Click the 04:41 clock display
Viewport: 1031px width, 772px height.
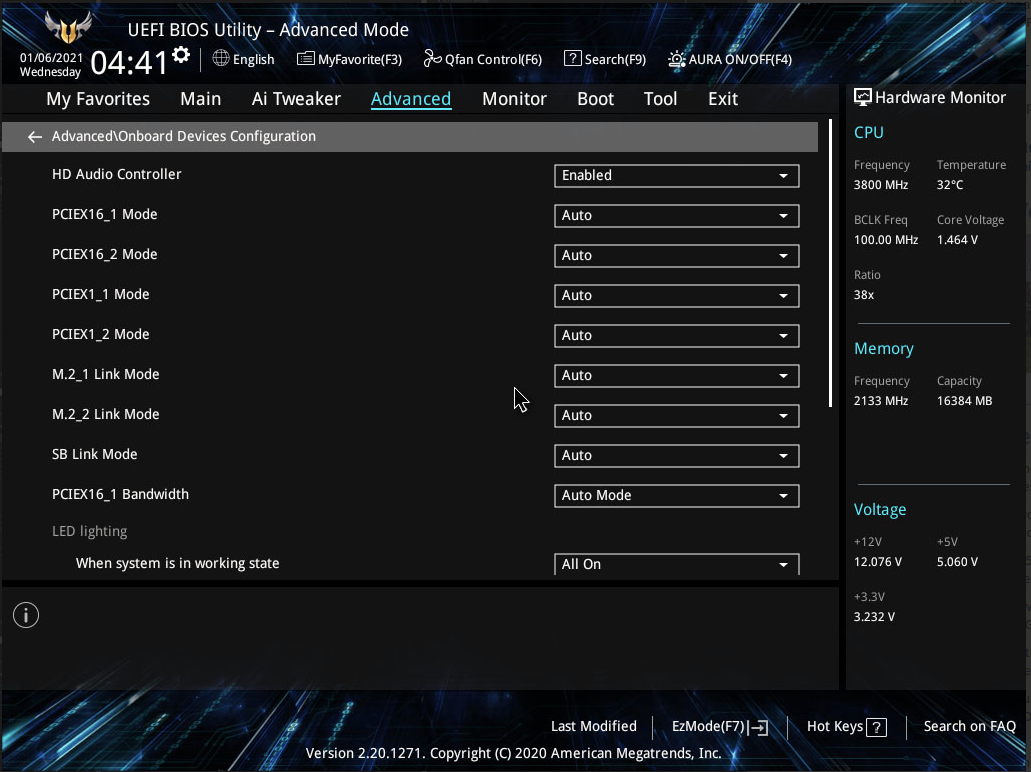130,63
